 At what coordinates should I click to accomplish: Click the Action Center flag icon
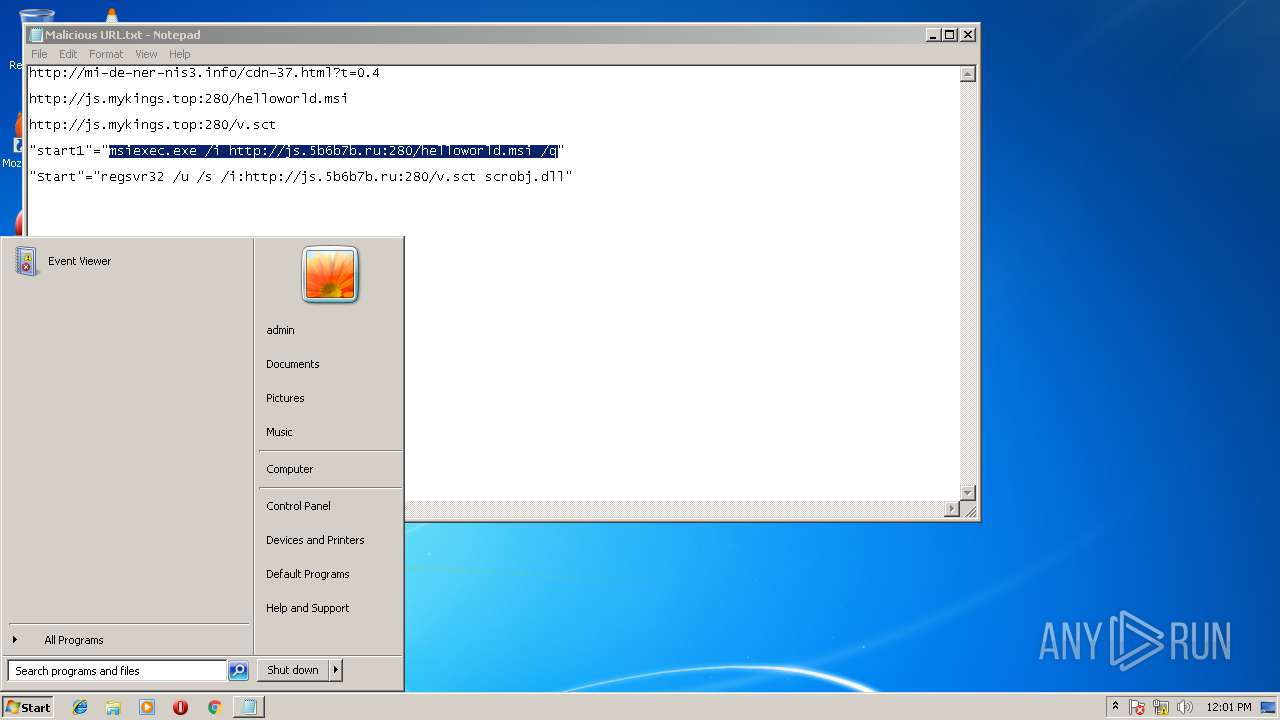pyautogui.click(x=1138, y=707)
